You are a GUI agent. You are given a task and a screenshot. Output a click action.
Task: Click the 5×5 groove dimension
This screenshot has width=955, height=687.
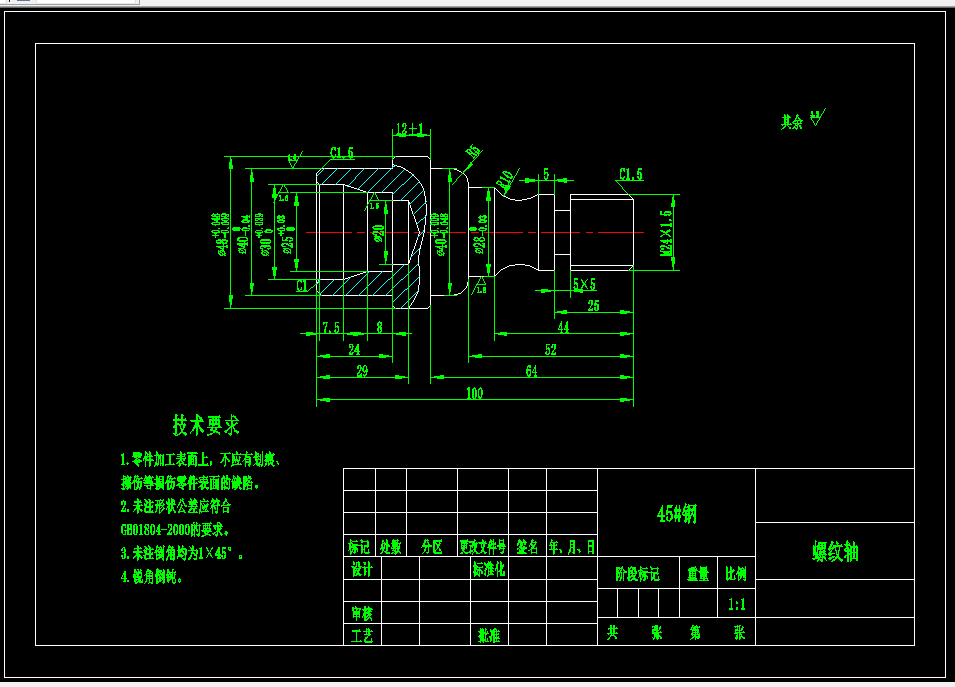point(584,284)
